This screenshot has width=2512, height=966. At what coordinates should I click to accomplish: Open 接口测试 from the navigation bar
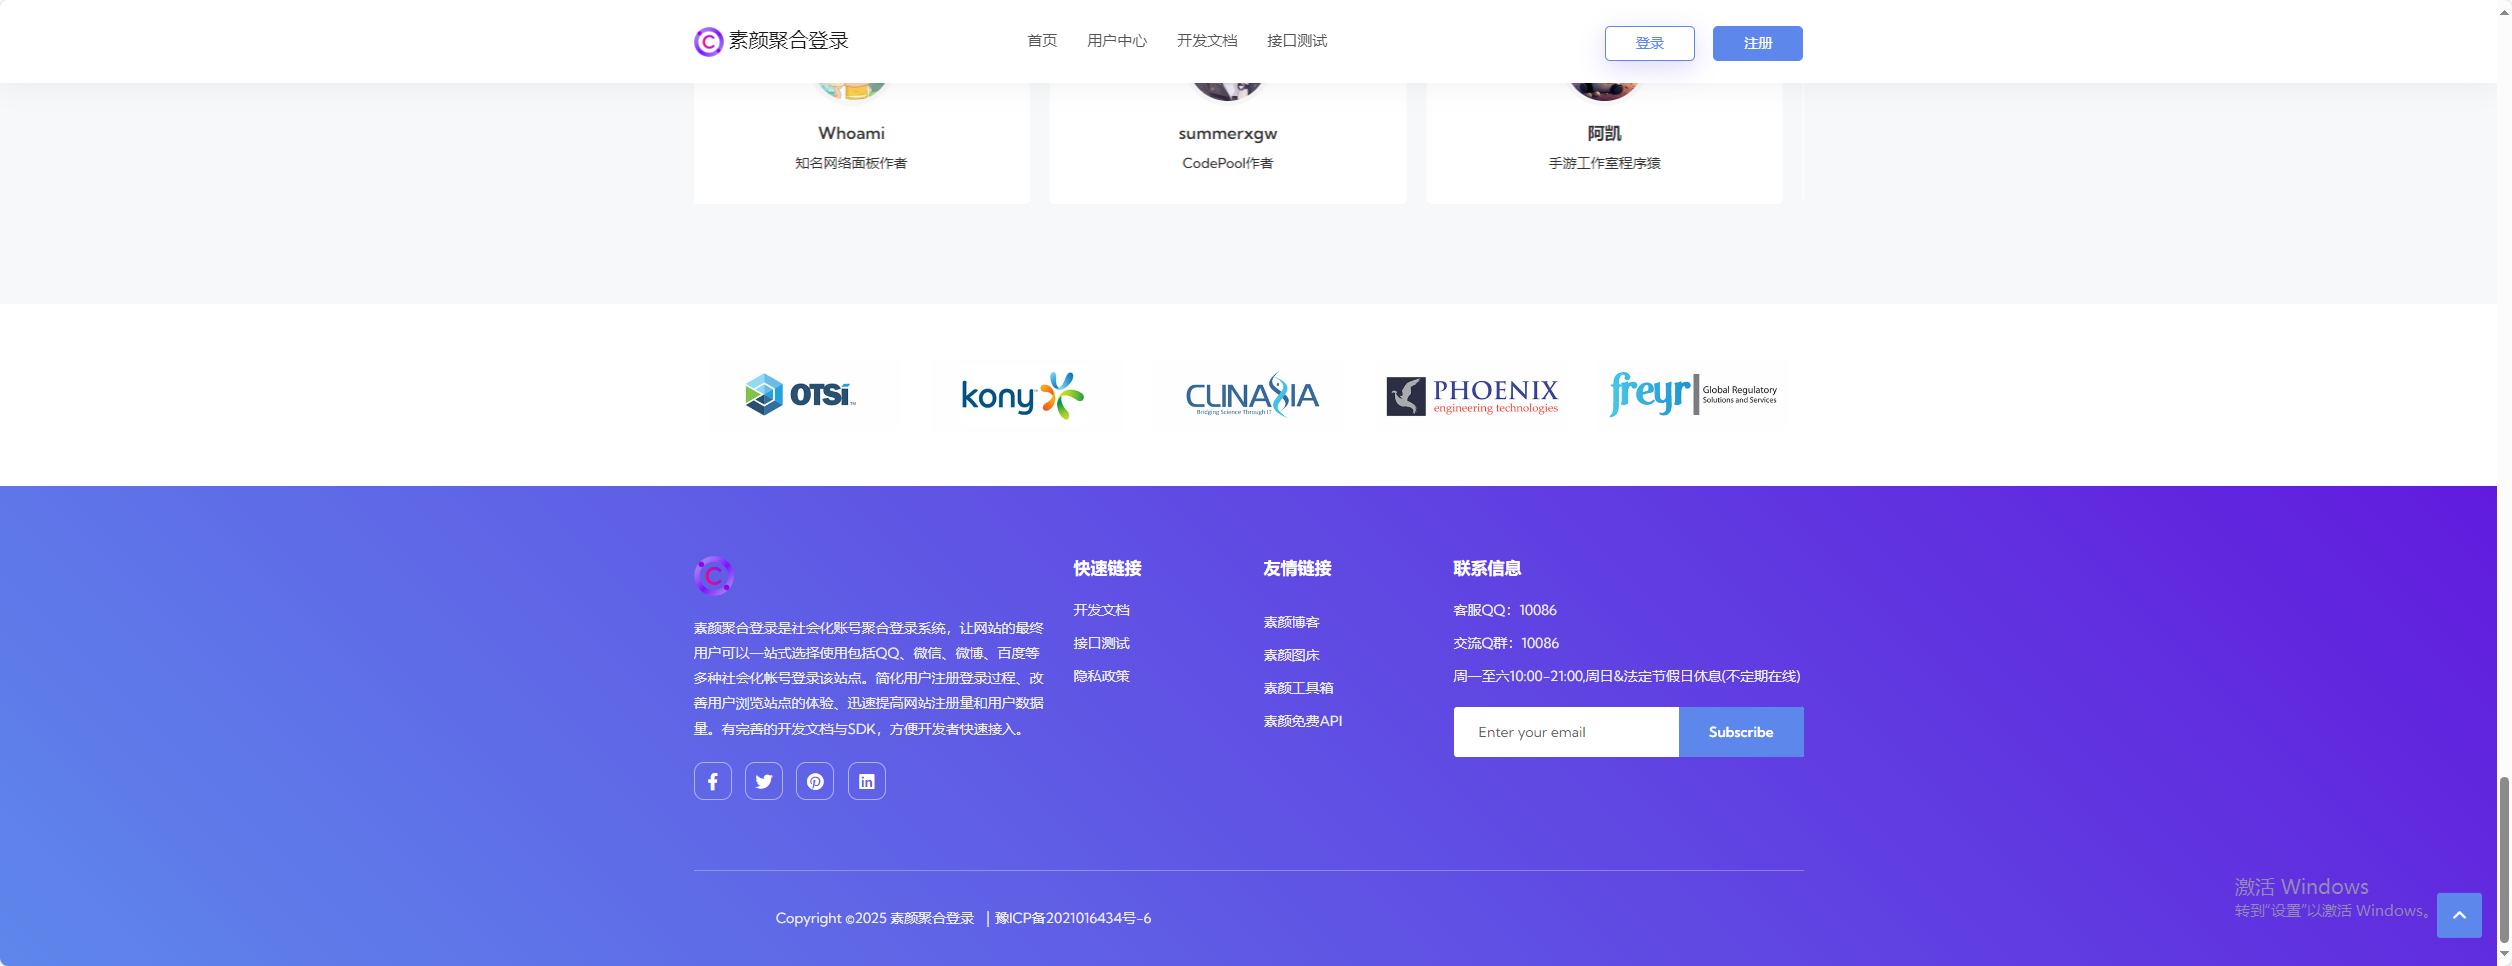(x=1296, y=41)
